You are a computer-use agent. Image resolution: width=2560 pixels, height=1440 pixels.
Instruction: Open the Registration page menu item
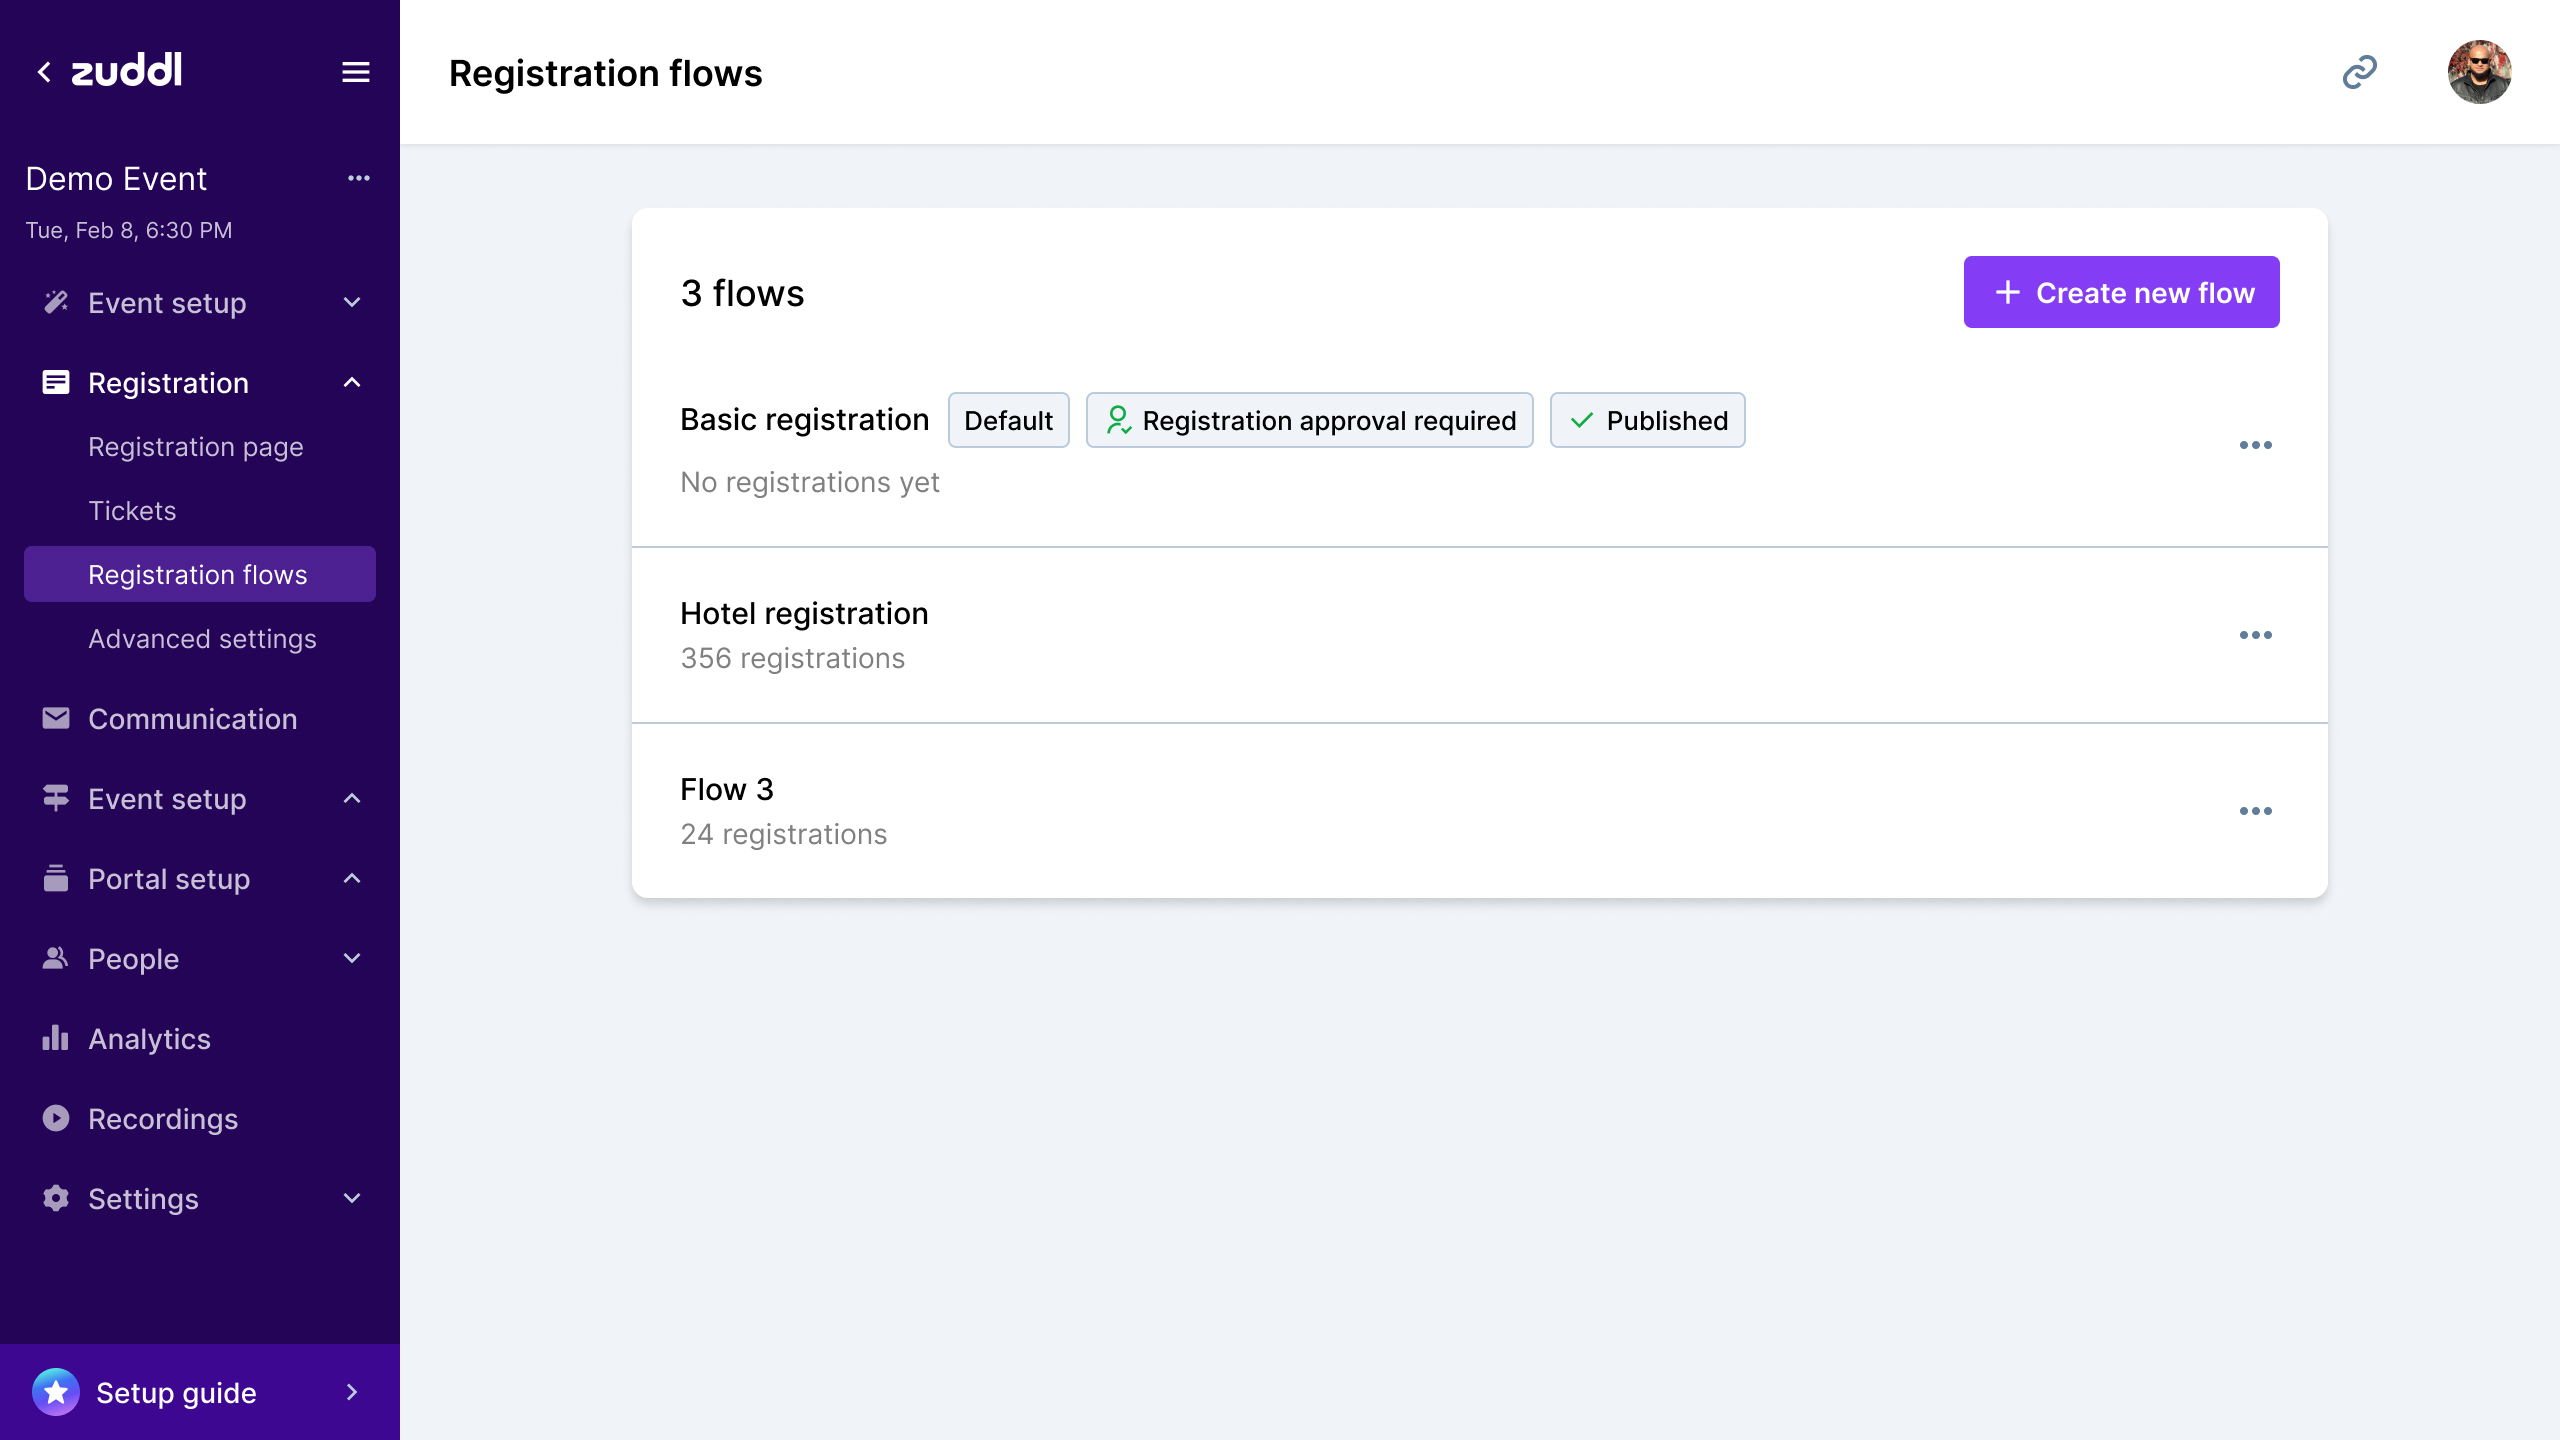(196, 447)
